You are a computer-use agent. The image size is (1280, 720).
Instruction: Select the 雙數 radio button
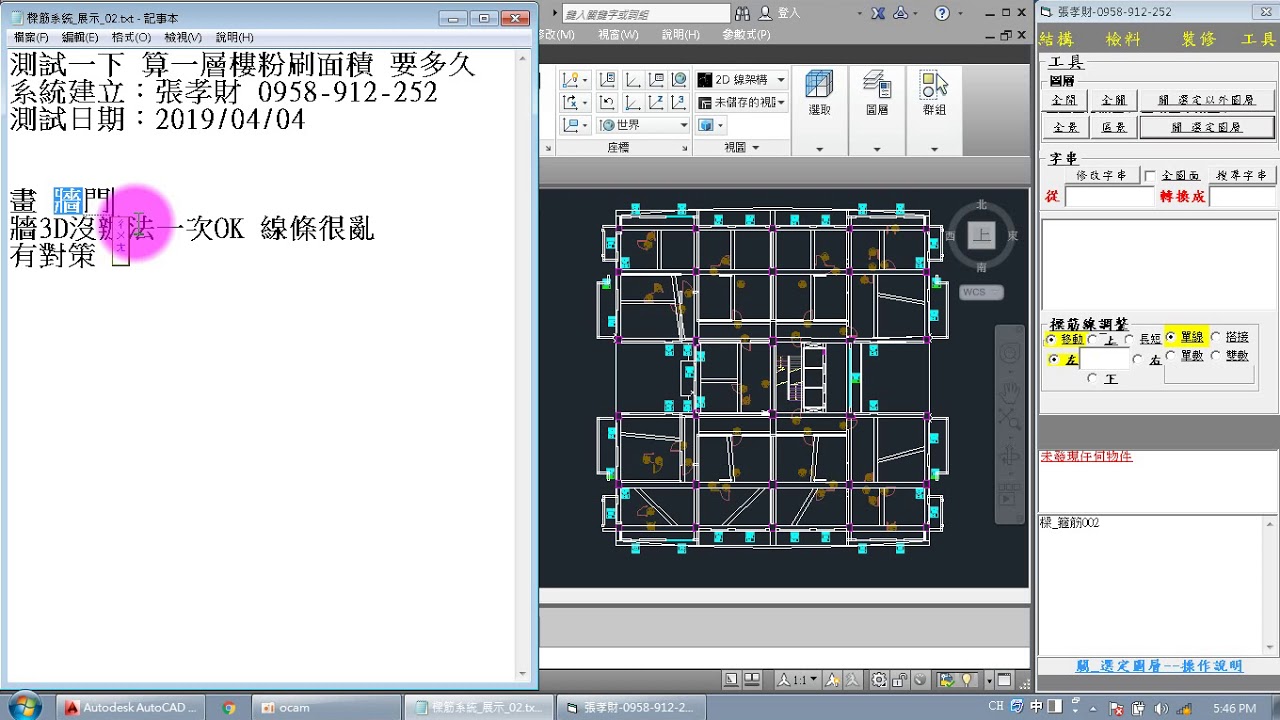[1216, 356]
